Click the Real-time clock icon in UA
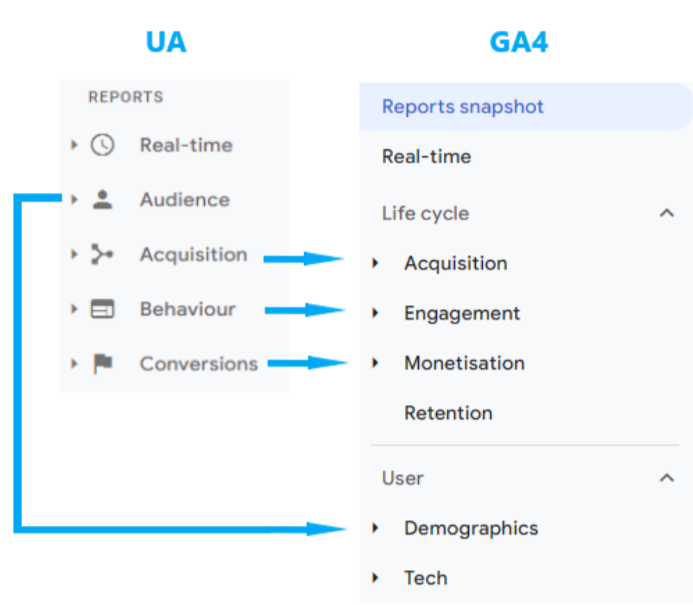 tap(102, 145)
